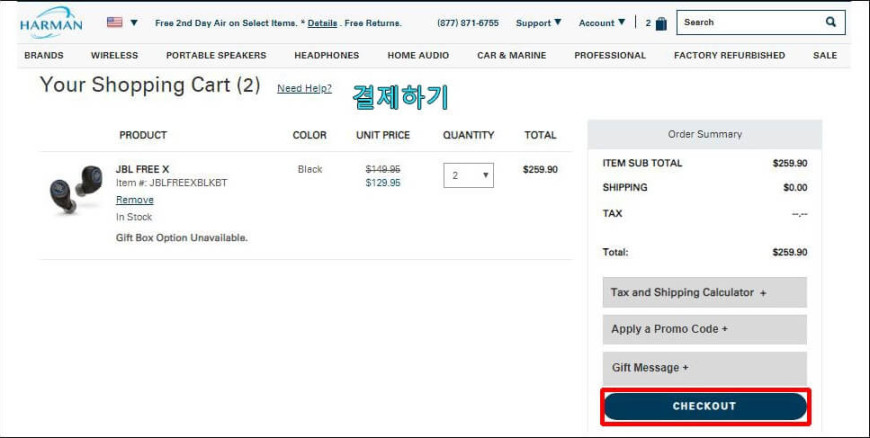The width and height of the screenshot is (870, 438).
Task: Click the search magnifier icon
Action: click(831, 22)
